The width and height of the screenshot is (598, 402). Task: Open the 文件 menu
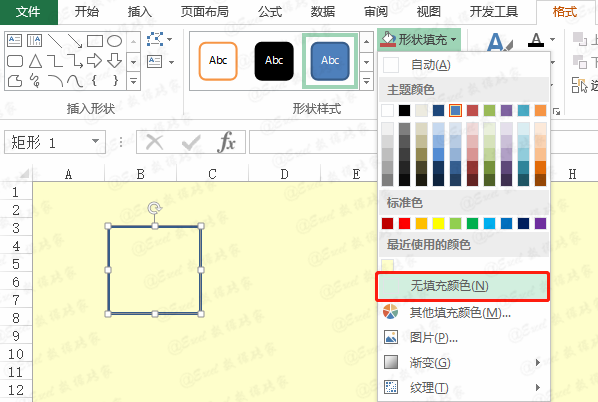[28, 12]
